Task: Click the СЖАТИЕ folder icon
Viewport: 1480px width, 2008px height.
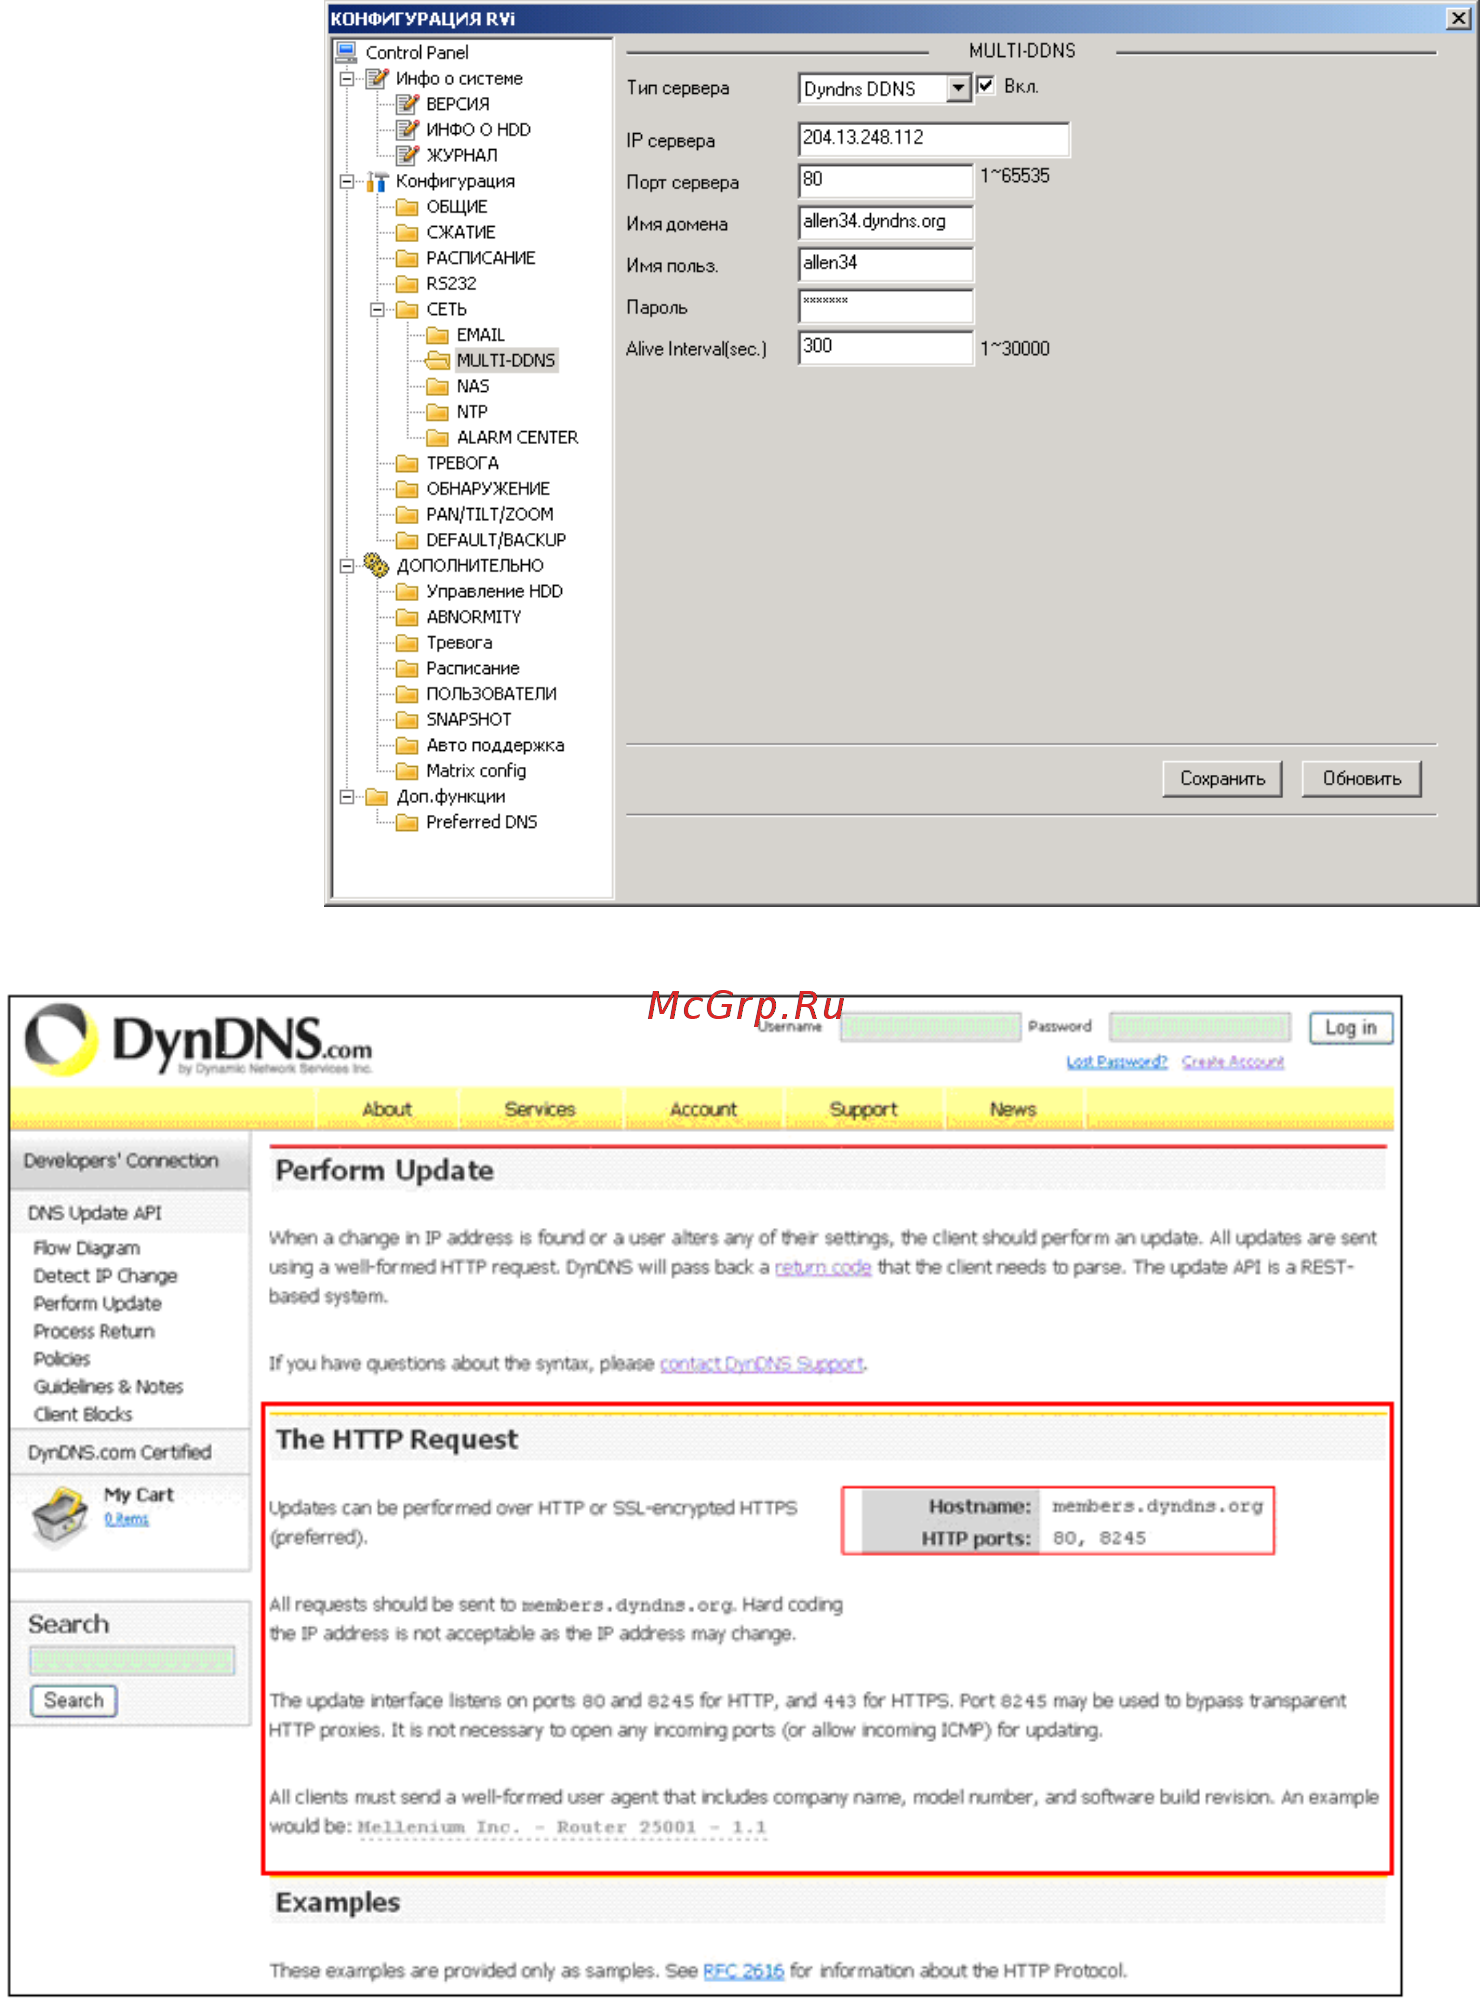Action: (407, 232)
